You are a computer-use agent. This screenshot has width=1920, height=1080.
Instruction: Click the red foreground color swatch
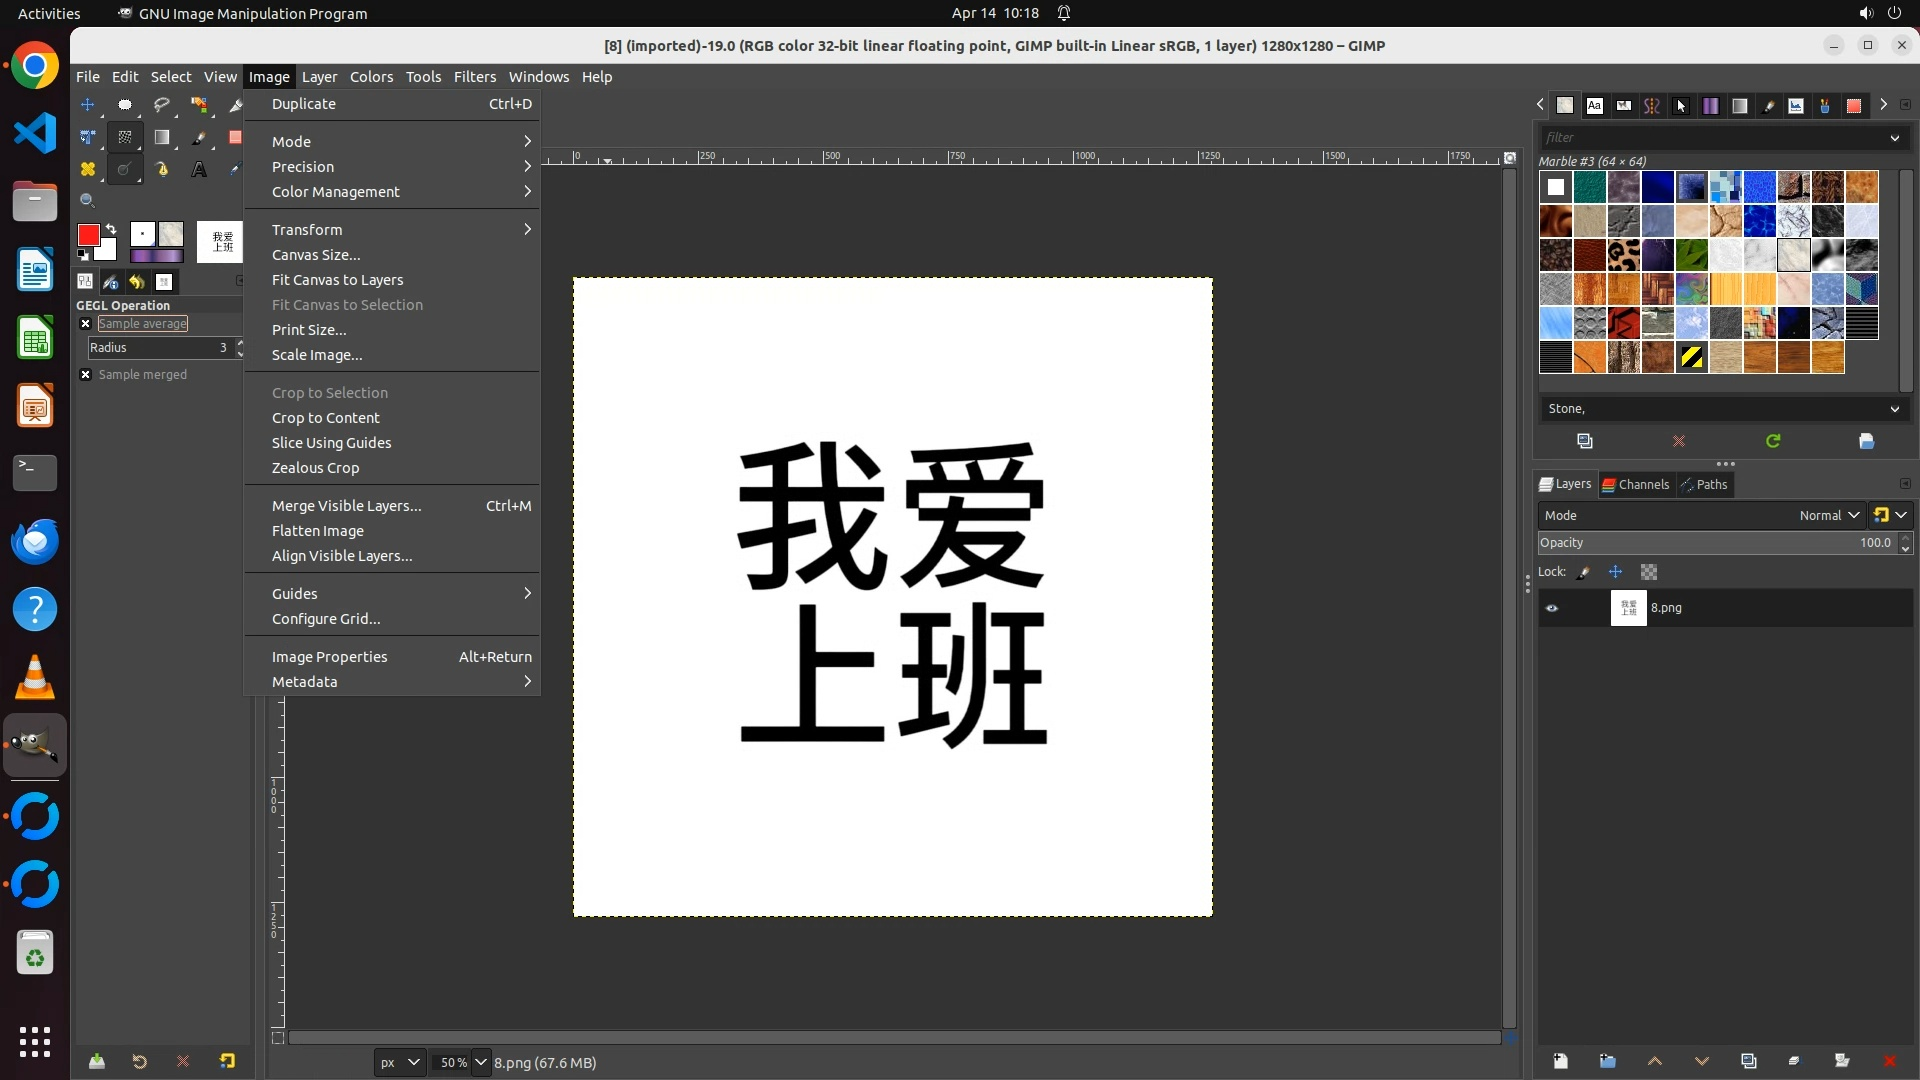[x=88, y=235]
